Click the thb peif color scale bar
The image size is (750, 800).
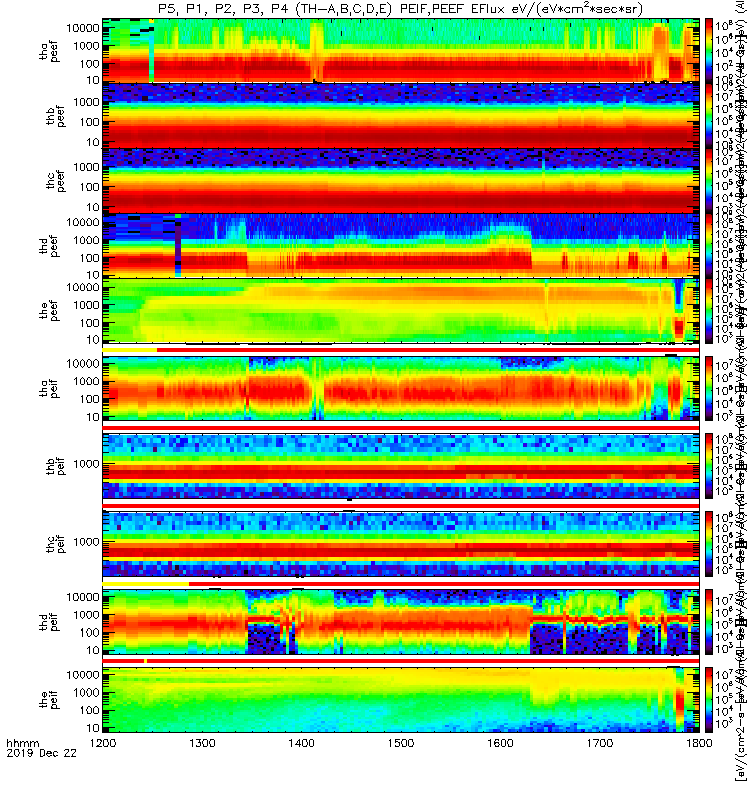click(709, 466)
